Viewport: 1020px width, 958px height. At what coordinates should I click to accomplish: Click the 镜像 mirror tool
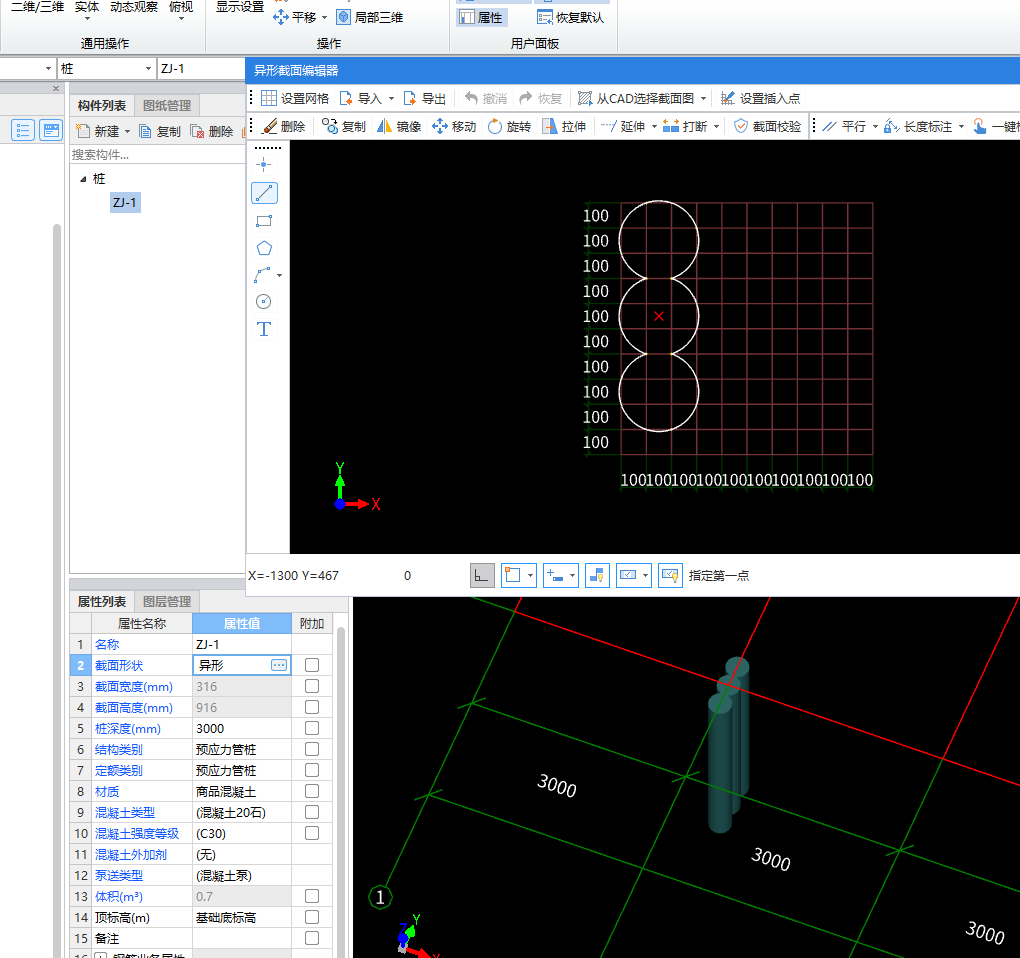tap(399, 126)
